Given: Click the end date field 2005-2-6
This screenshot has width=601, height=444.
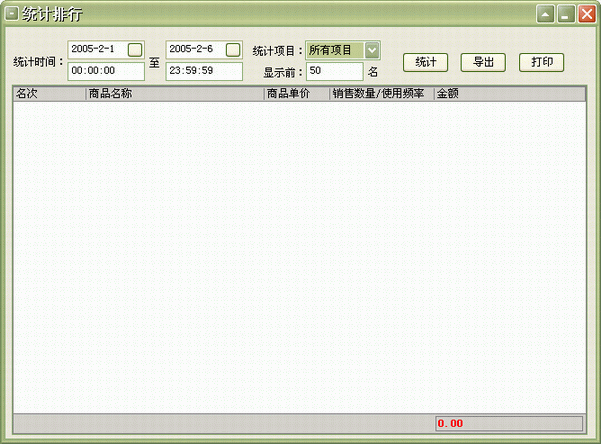Looking at the screenshot, I should tap(195, 49).
